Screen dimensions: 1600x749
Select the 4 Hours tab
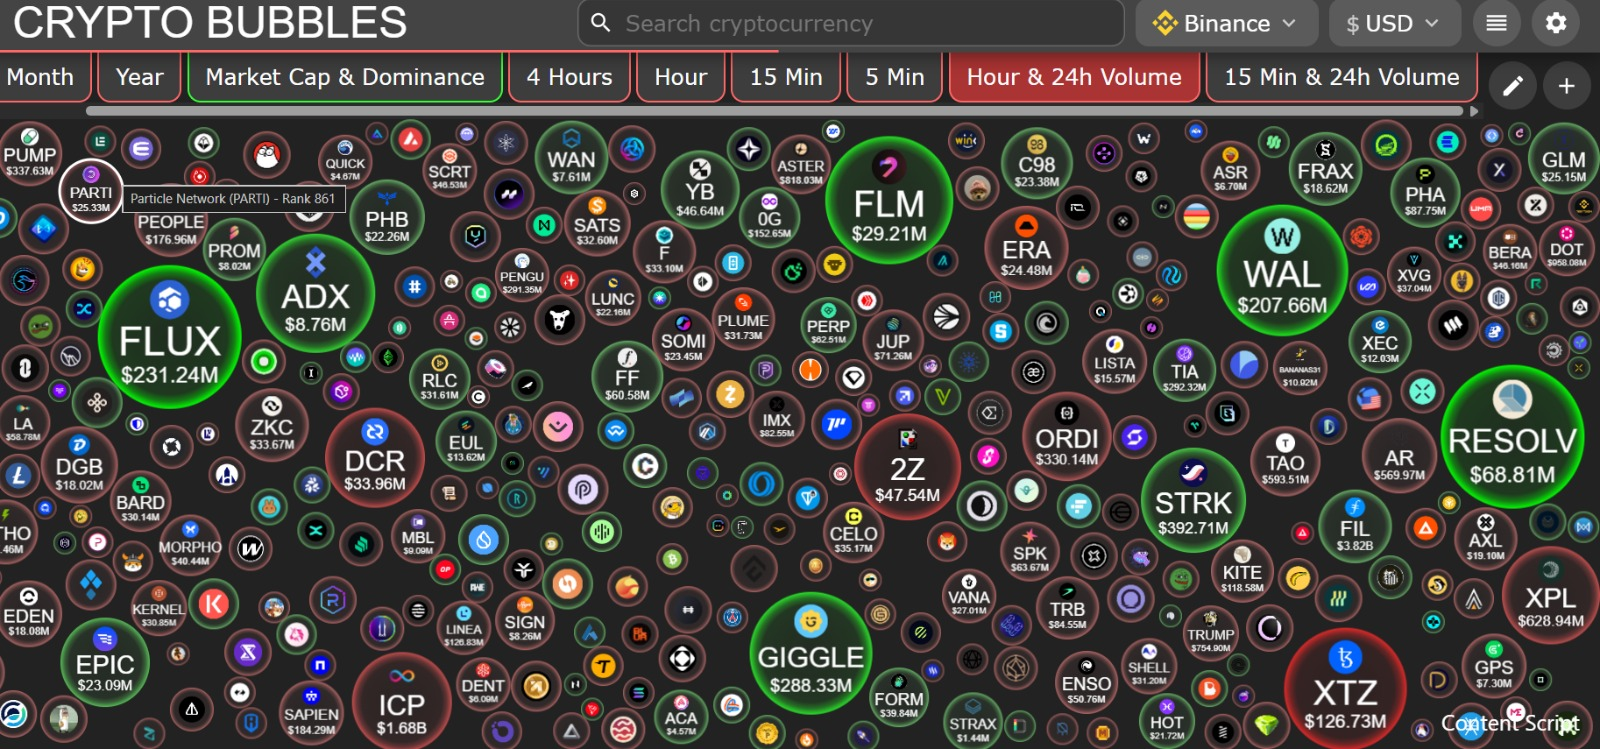[x=569, y=77]
